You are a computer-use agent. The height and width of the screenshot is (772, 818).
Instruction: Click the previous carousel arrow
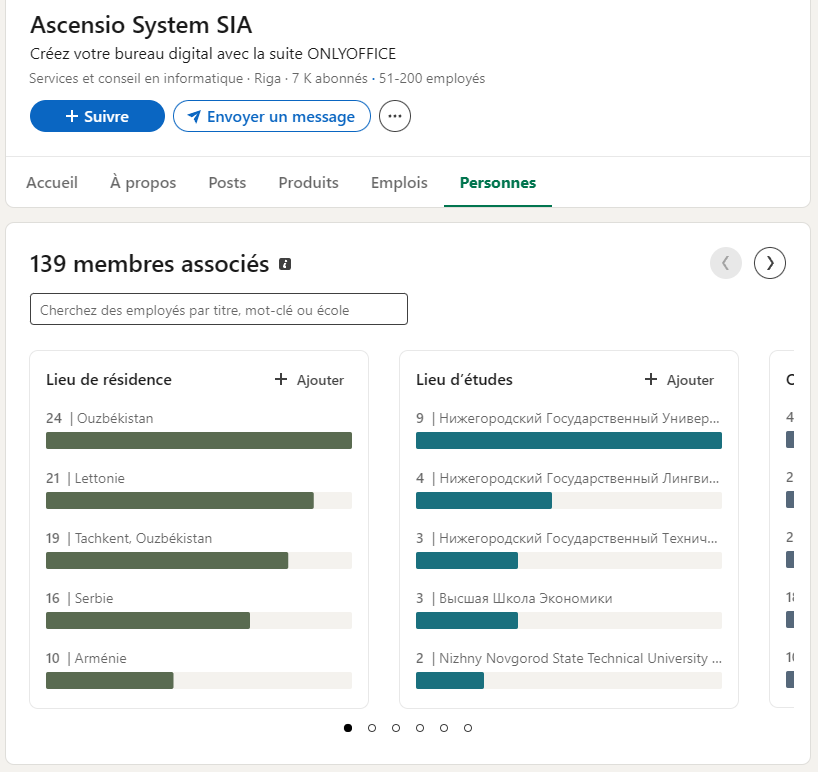tap(726, 263)
